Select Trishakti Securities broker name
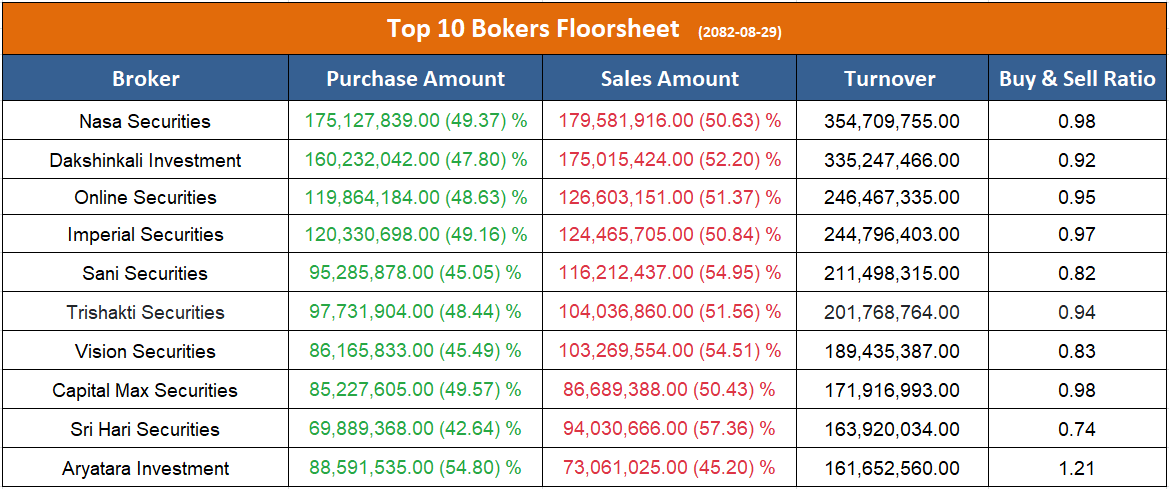The width and height of the screenshot is (1169, 489). click(x=145, y=312)
